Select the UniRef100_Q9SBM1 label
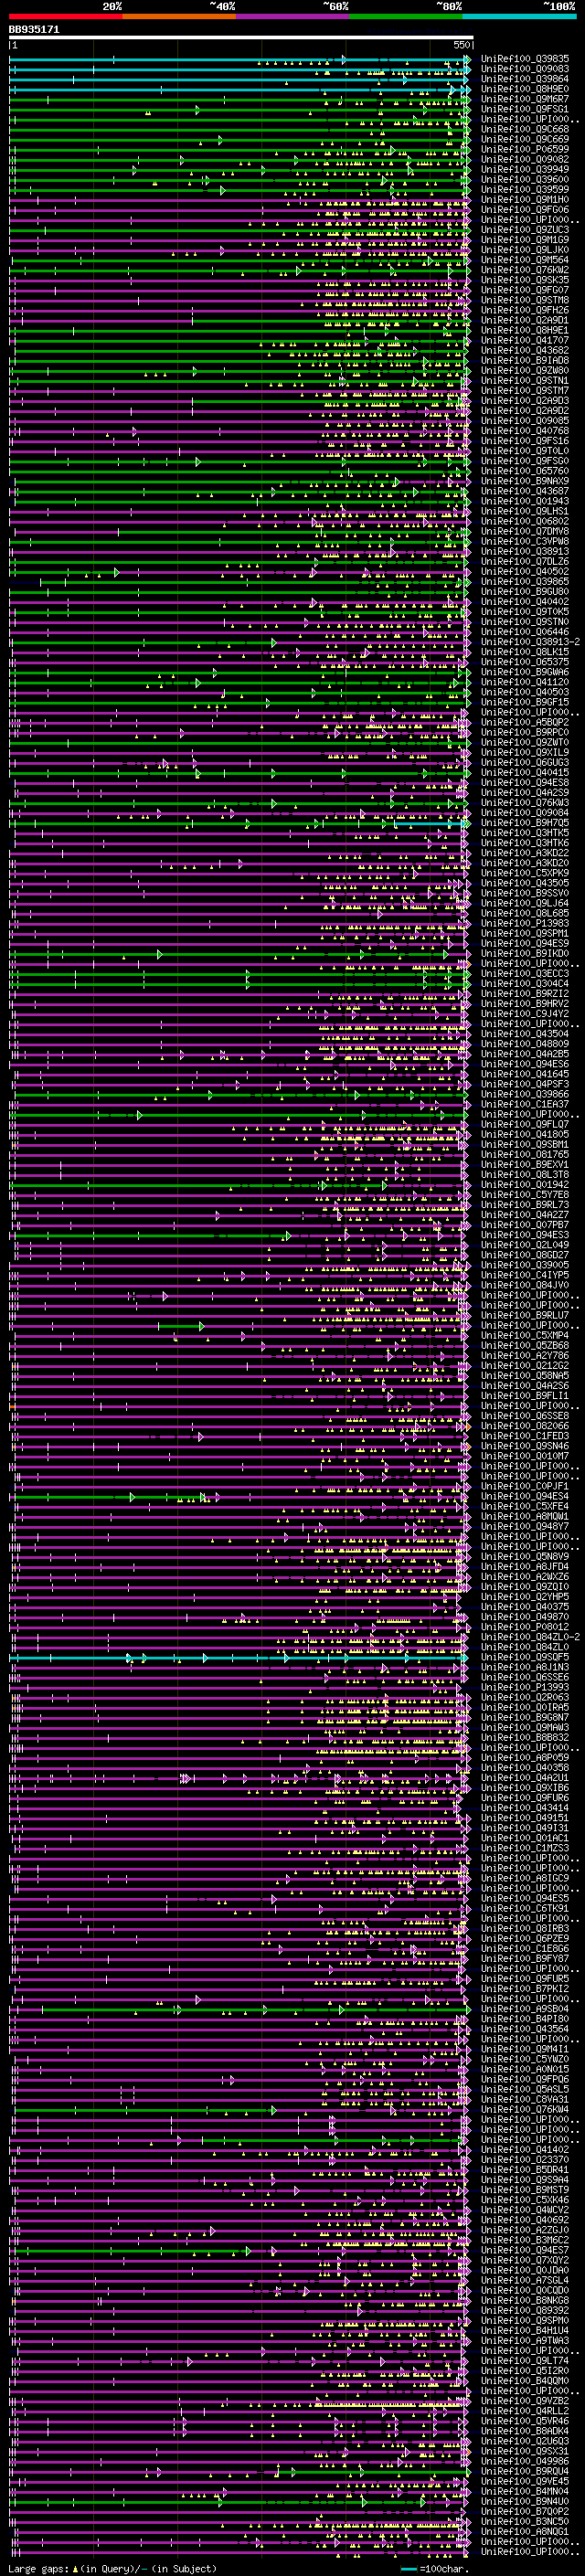Screen dimensions: 585x2576 click(x=525, y=1145)
